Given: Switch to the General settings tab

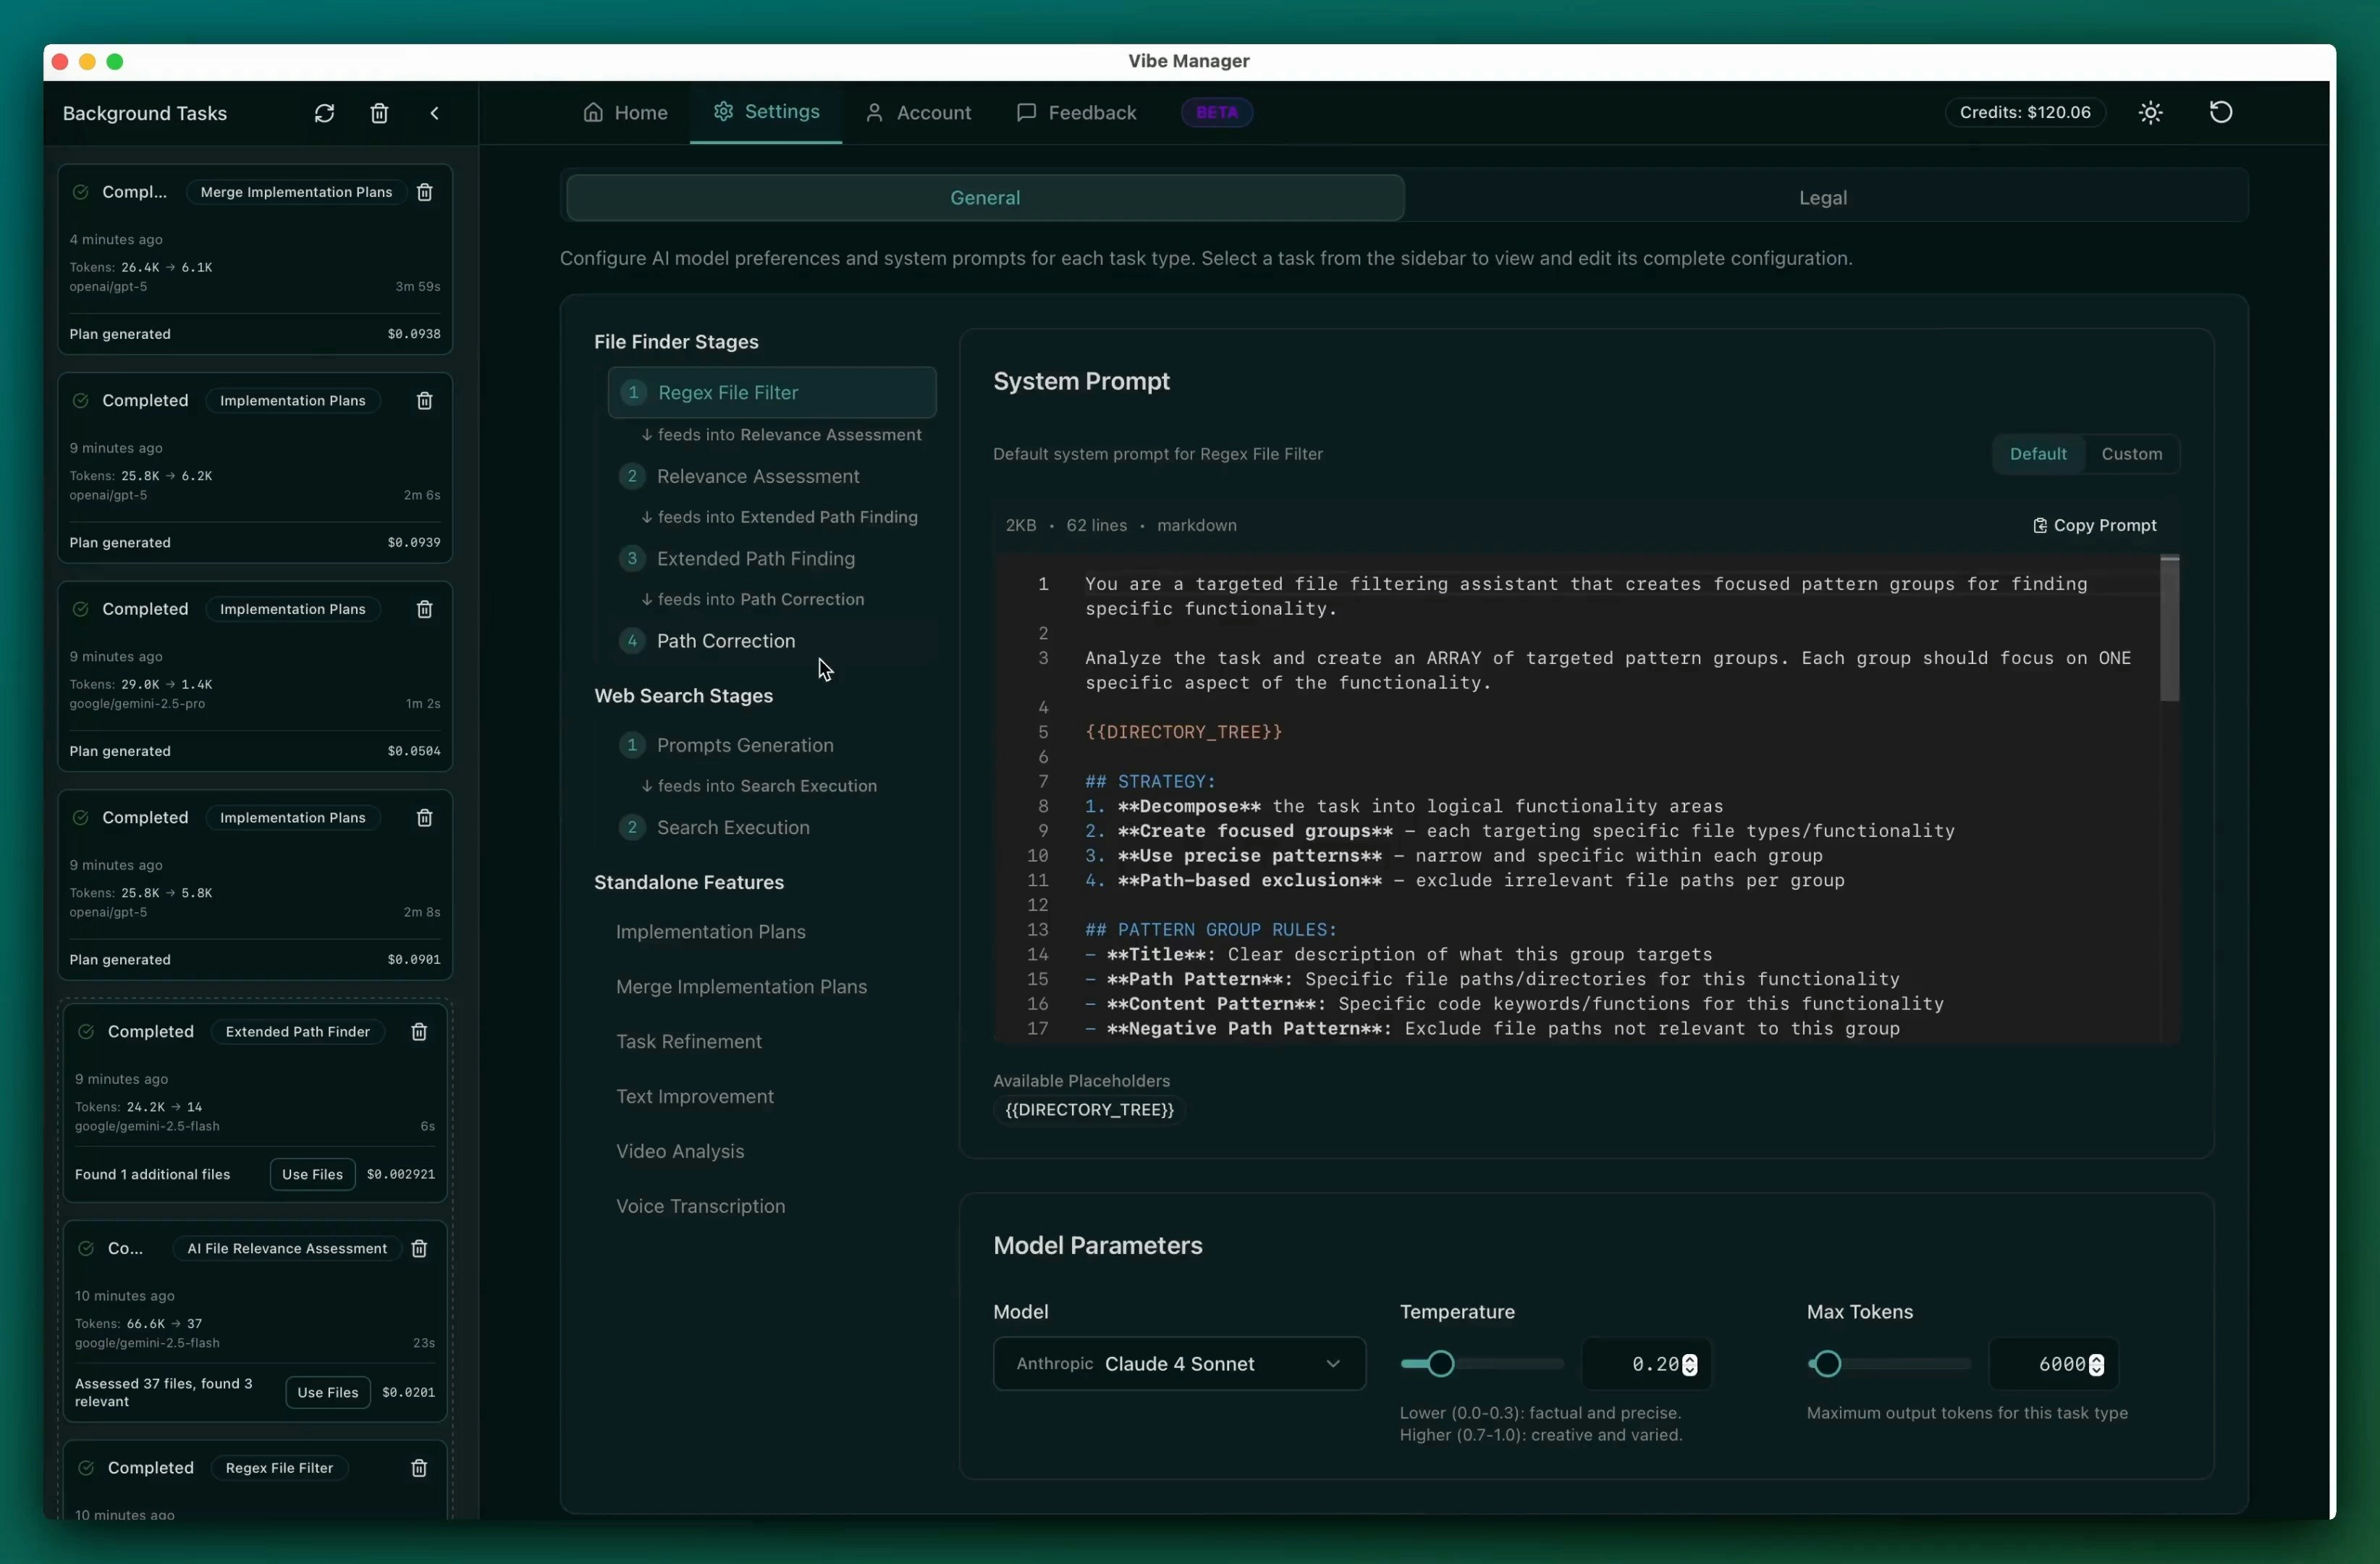Looking at the screenshot, I should coord(985,198).
